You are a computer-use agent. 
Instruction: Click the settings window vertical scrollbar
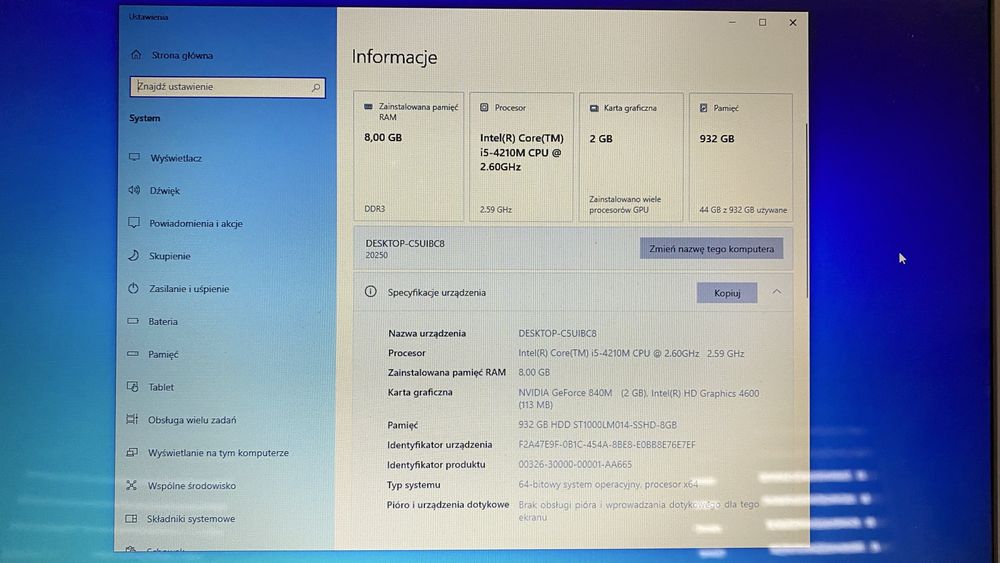806,210
